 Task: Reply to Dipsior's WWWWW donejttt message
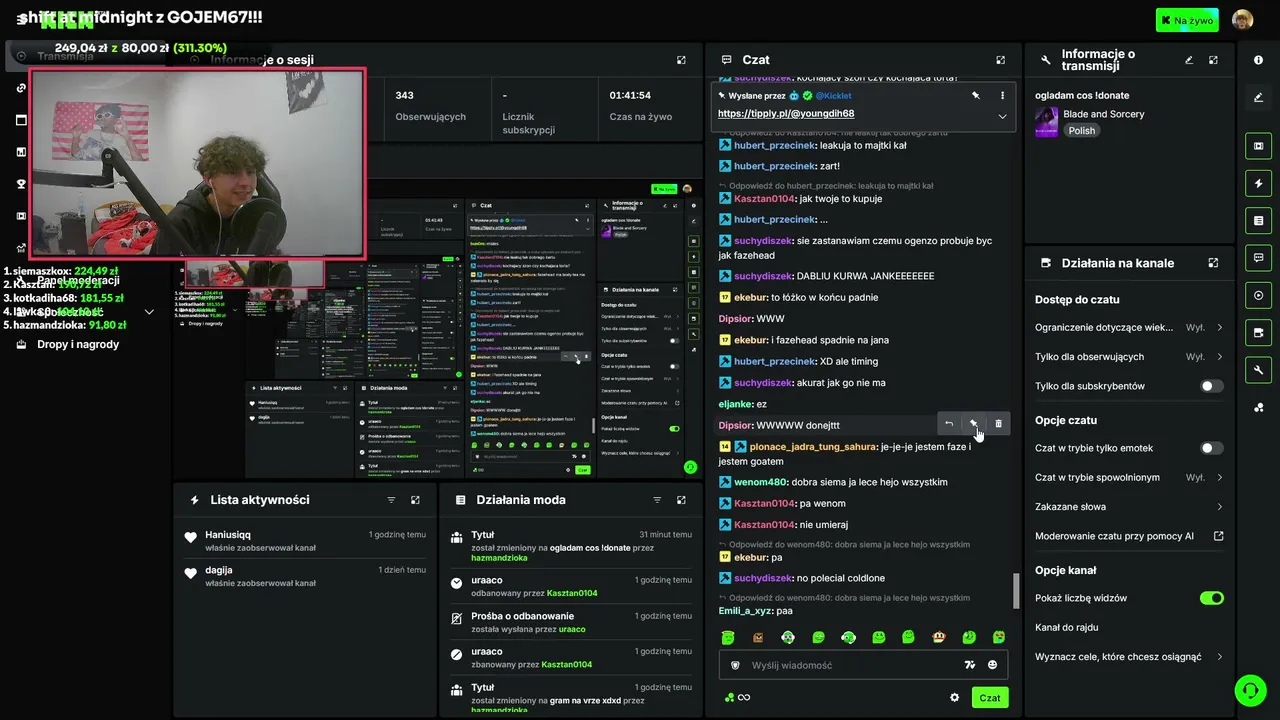pos(949,424)
